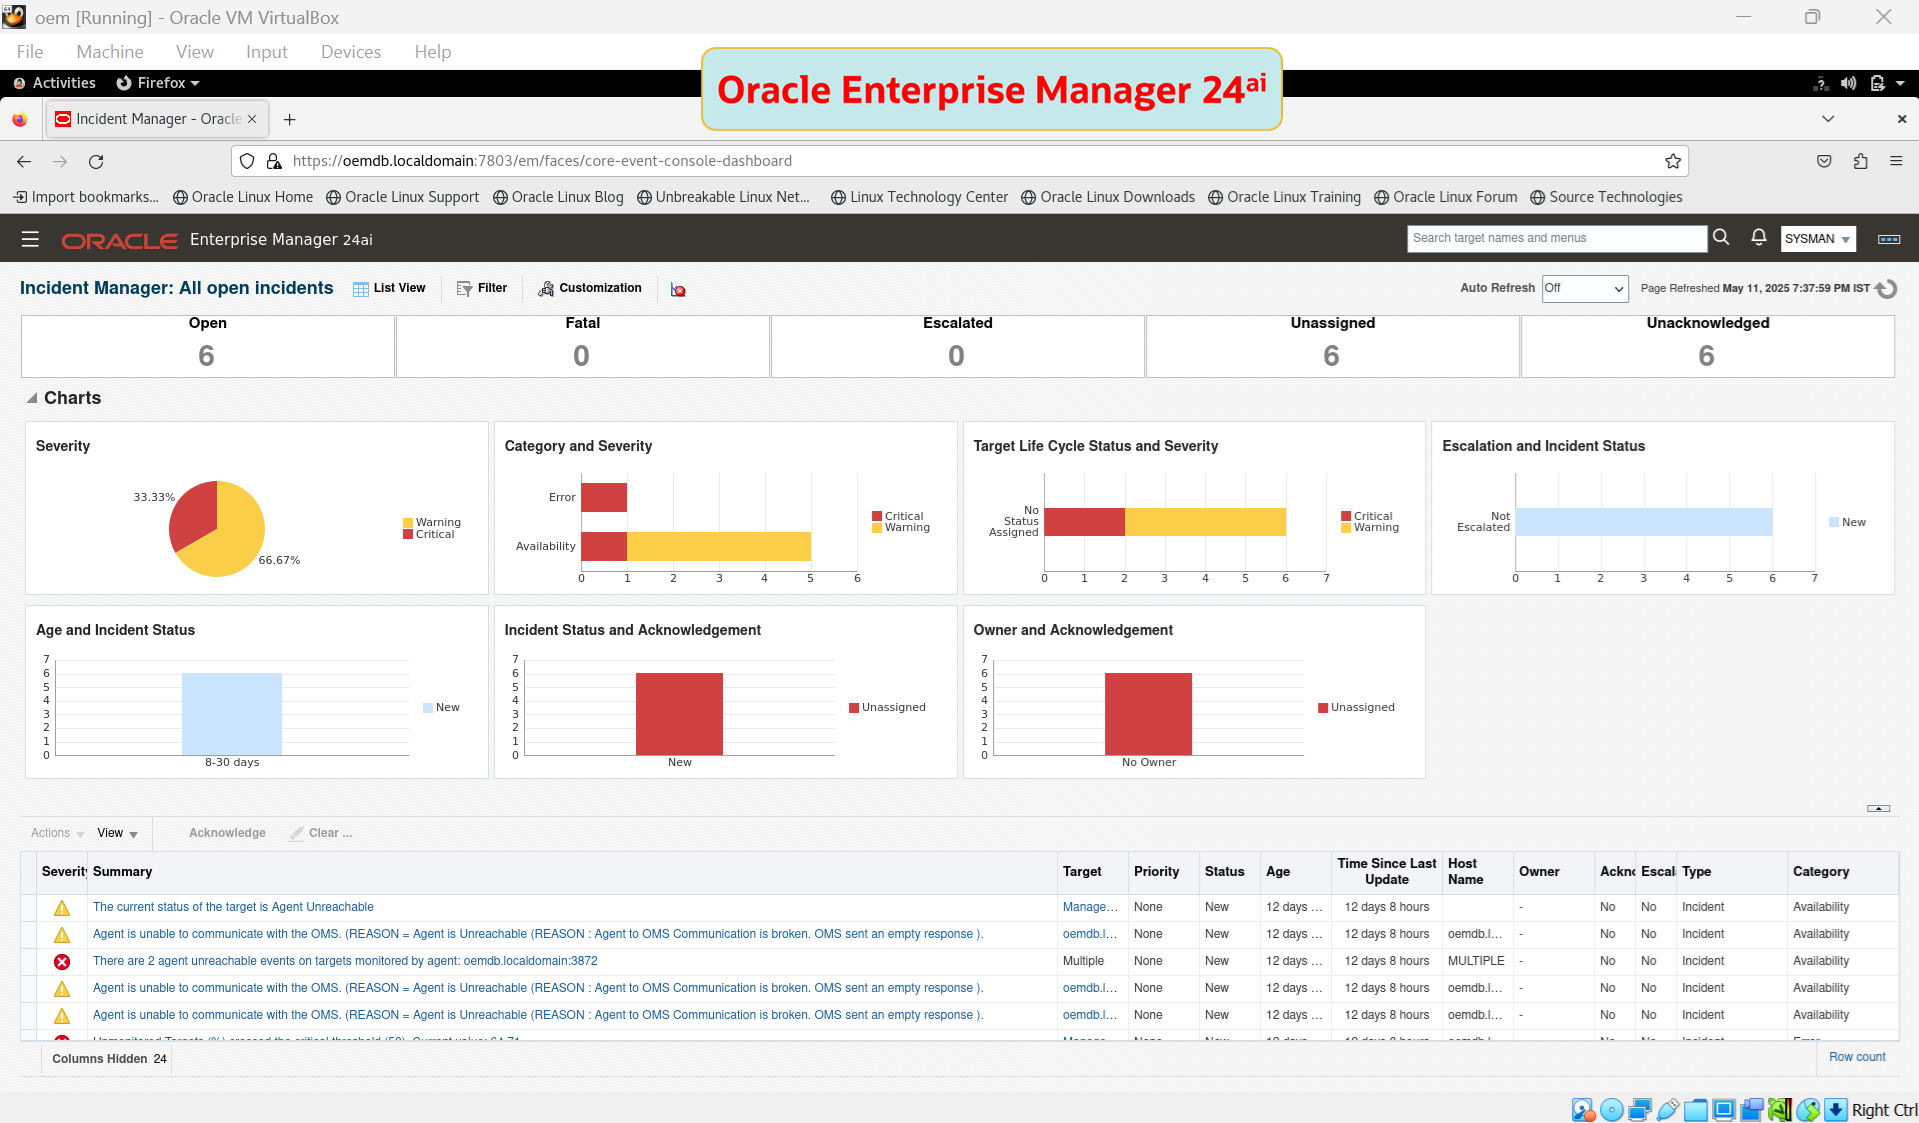Refresh the page using the circular refresh icon
The height and width of the screenshot is (1123, 1919).
click(1887, 289)
